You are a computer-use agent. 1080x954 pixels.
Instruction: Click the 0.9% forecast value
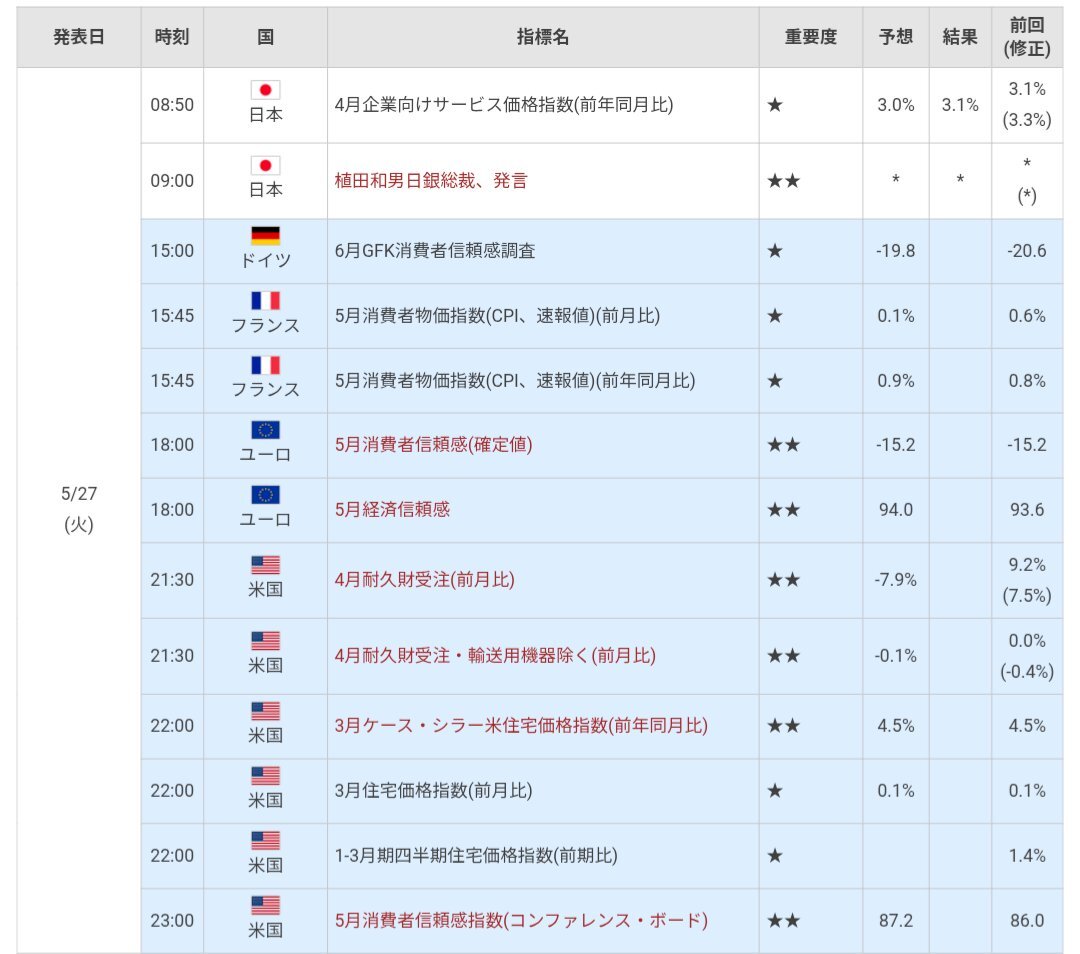895,380
